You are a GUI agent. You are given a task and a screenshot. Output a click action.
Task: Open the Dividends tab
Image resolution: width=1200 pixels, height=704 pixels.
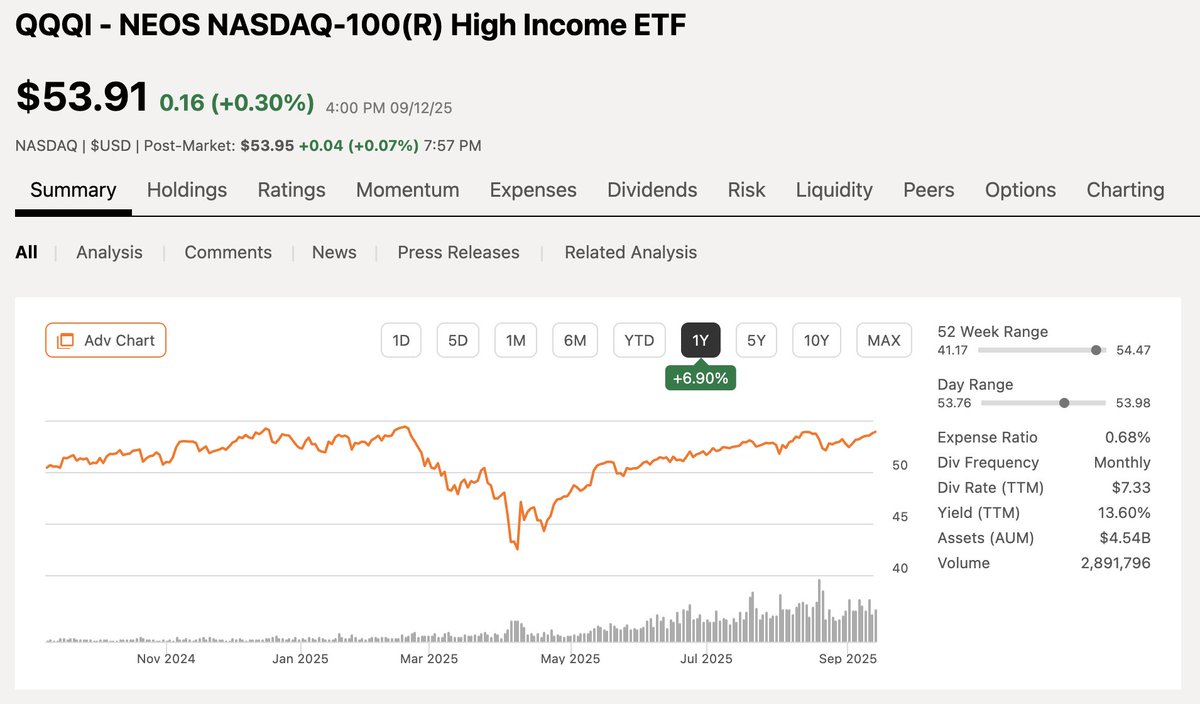(652, 190)
